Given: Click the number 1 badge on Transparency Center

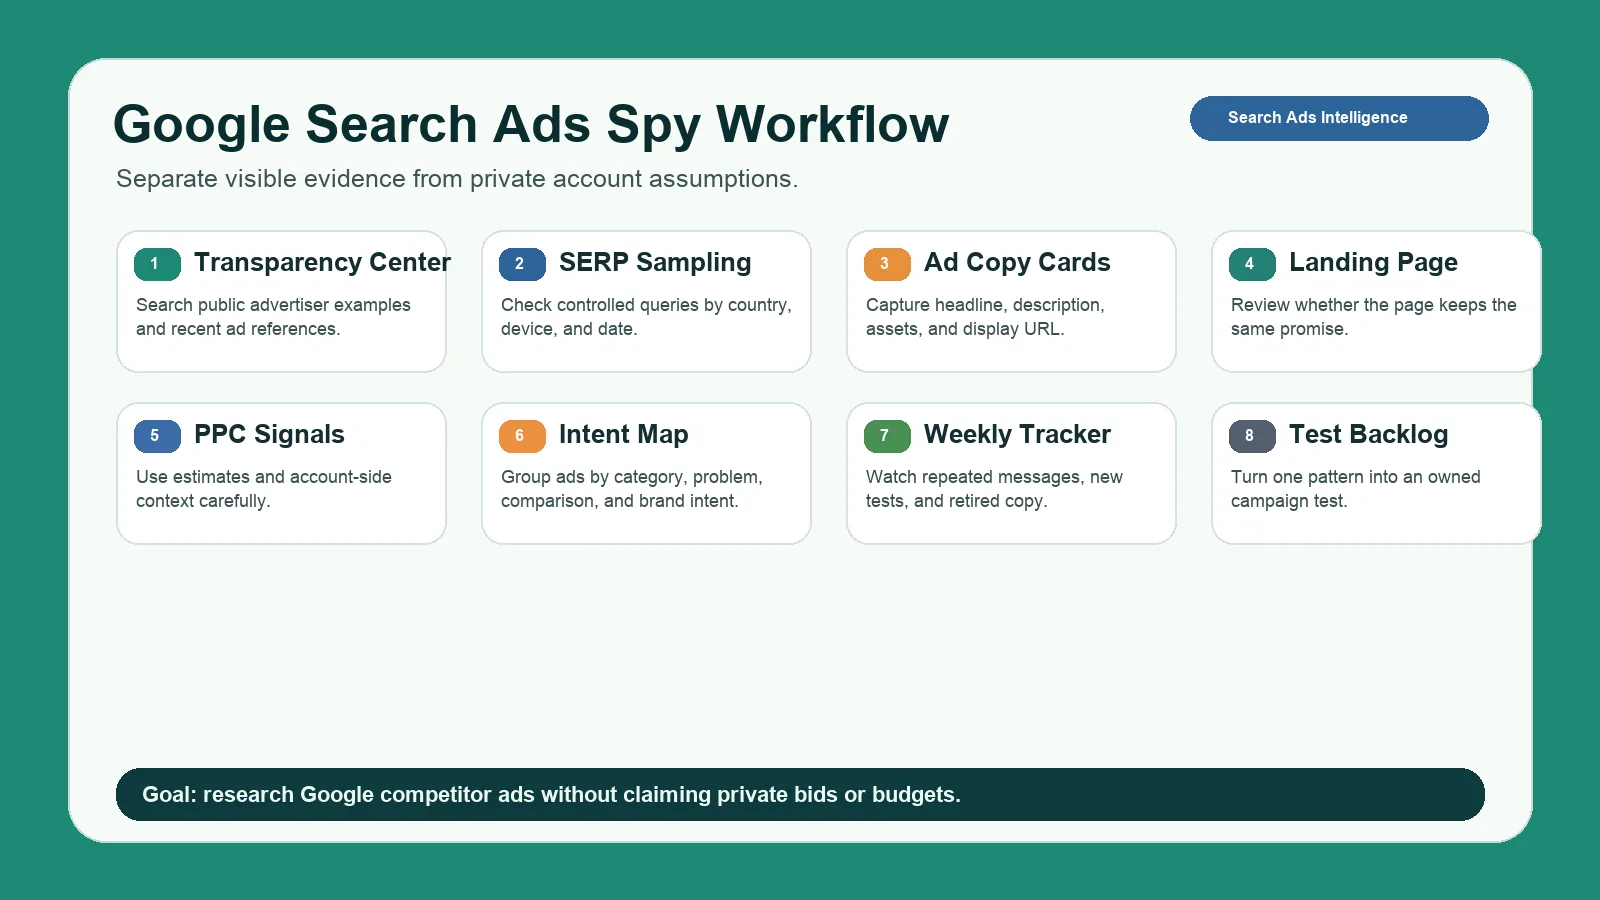Looking at the screenshot, I should 157,264.
